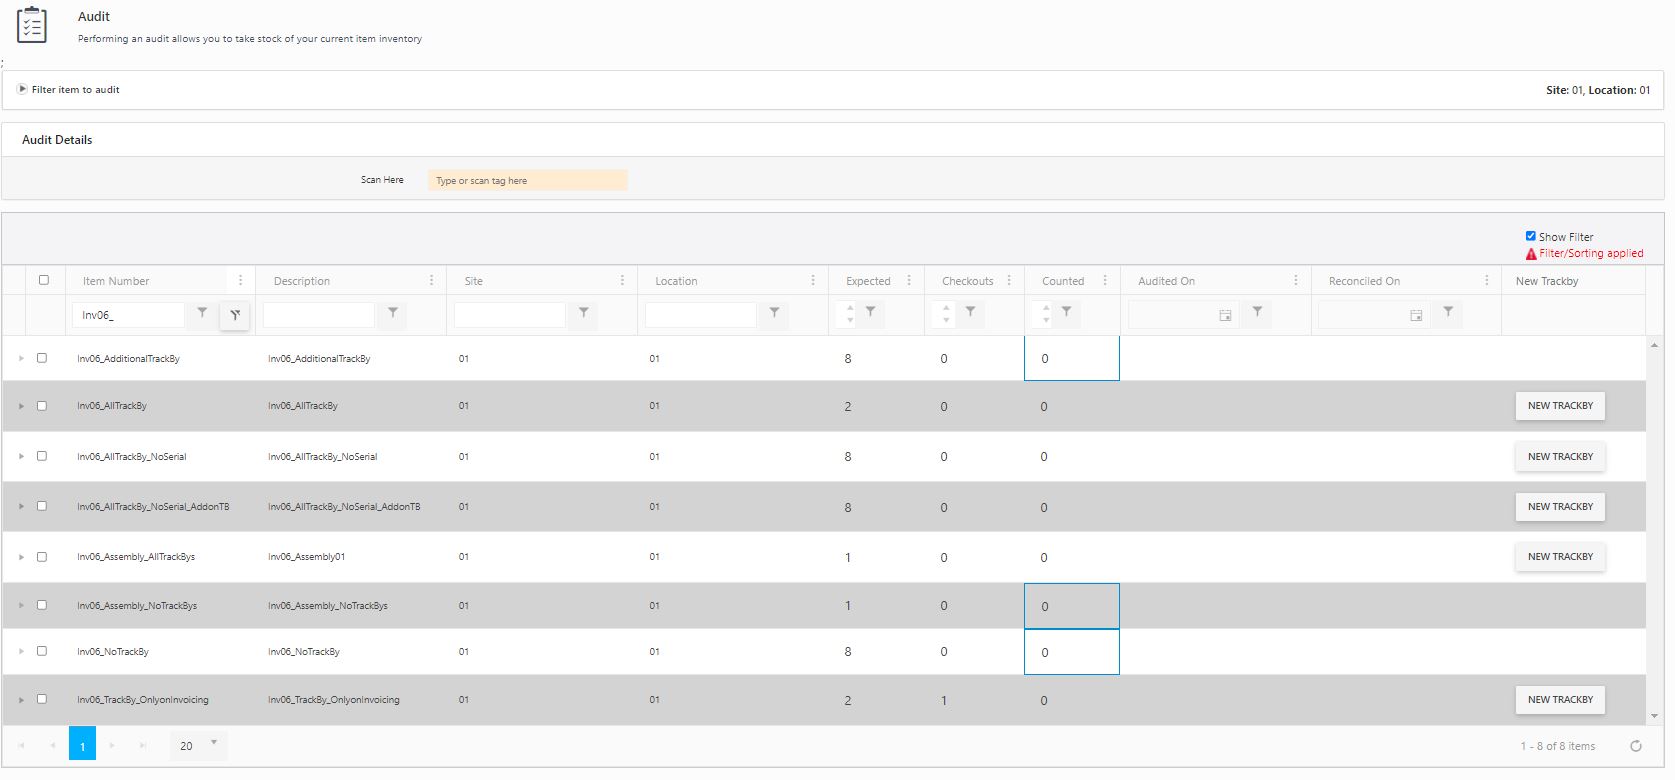
Task: Expand the Filter item to audit panel
Action: pos(23,89)
